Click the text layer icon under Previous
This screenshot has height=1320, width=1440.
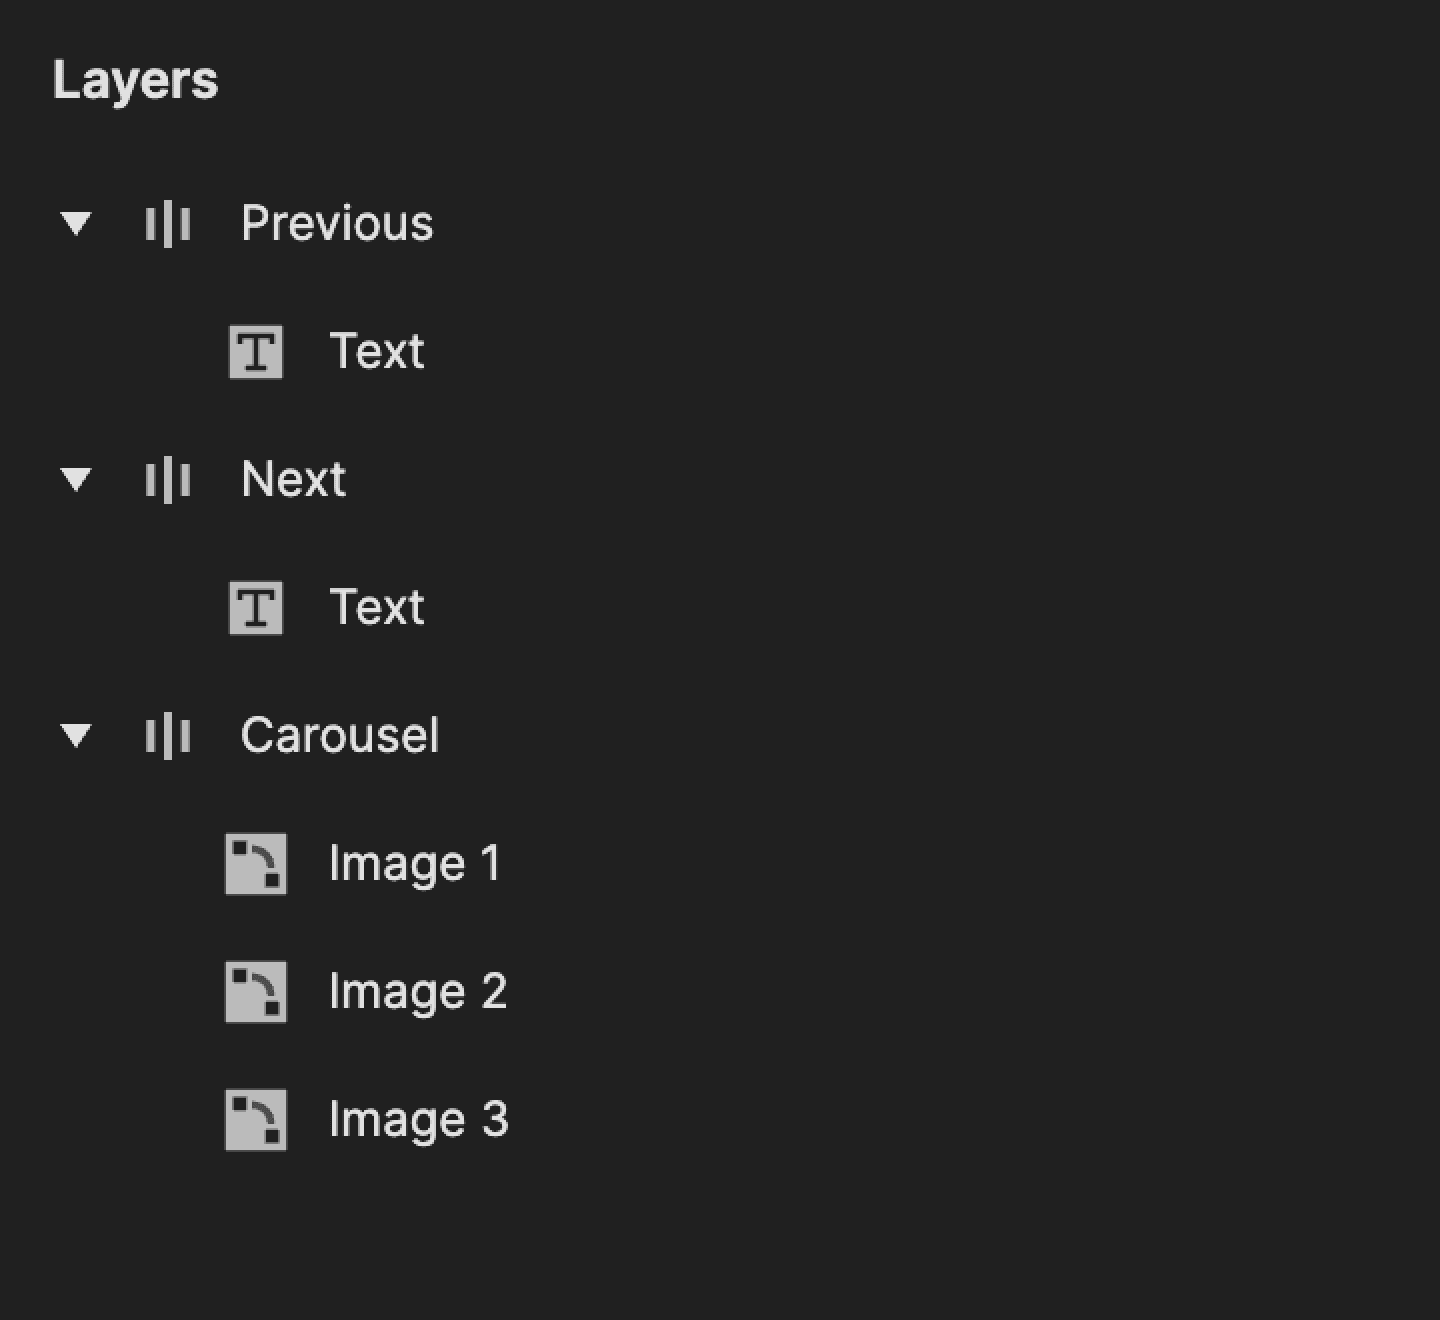pos(257,352)
